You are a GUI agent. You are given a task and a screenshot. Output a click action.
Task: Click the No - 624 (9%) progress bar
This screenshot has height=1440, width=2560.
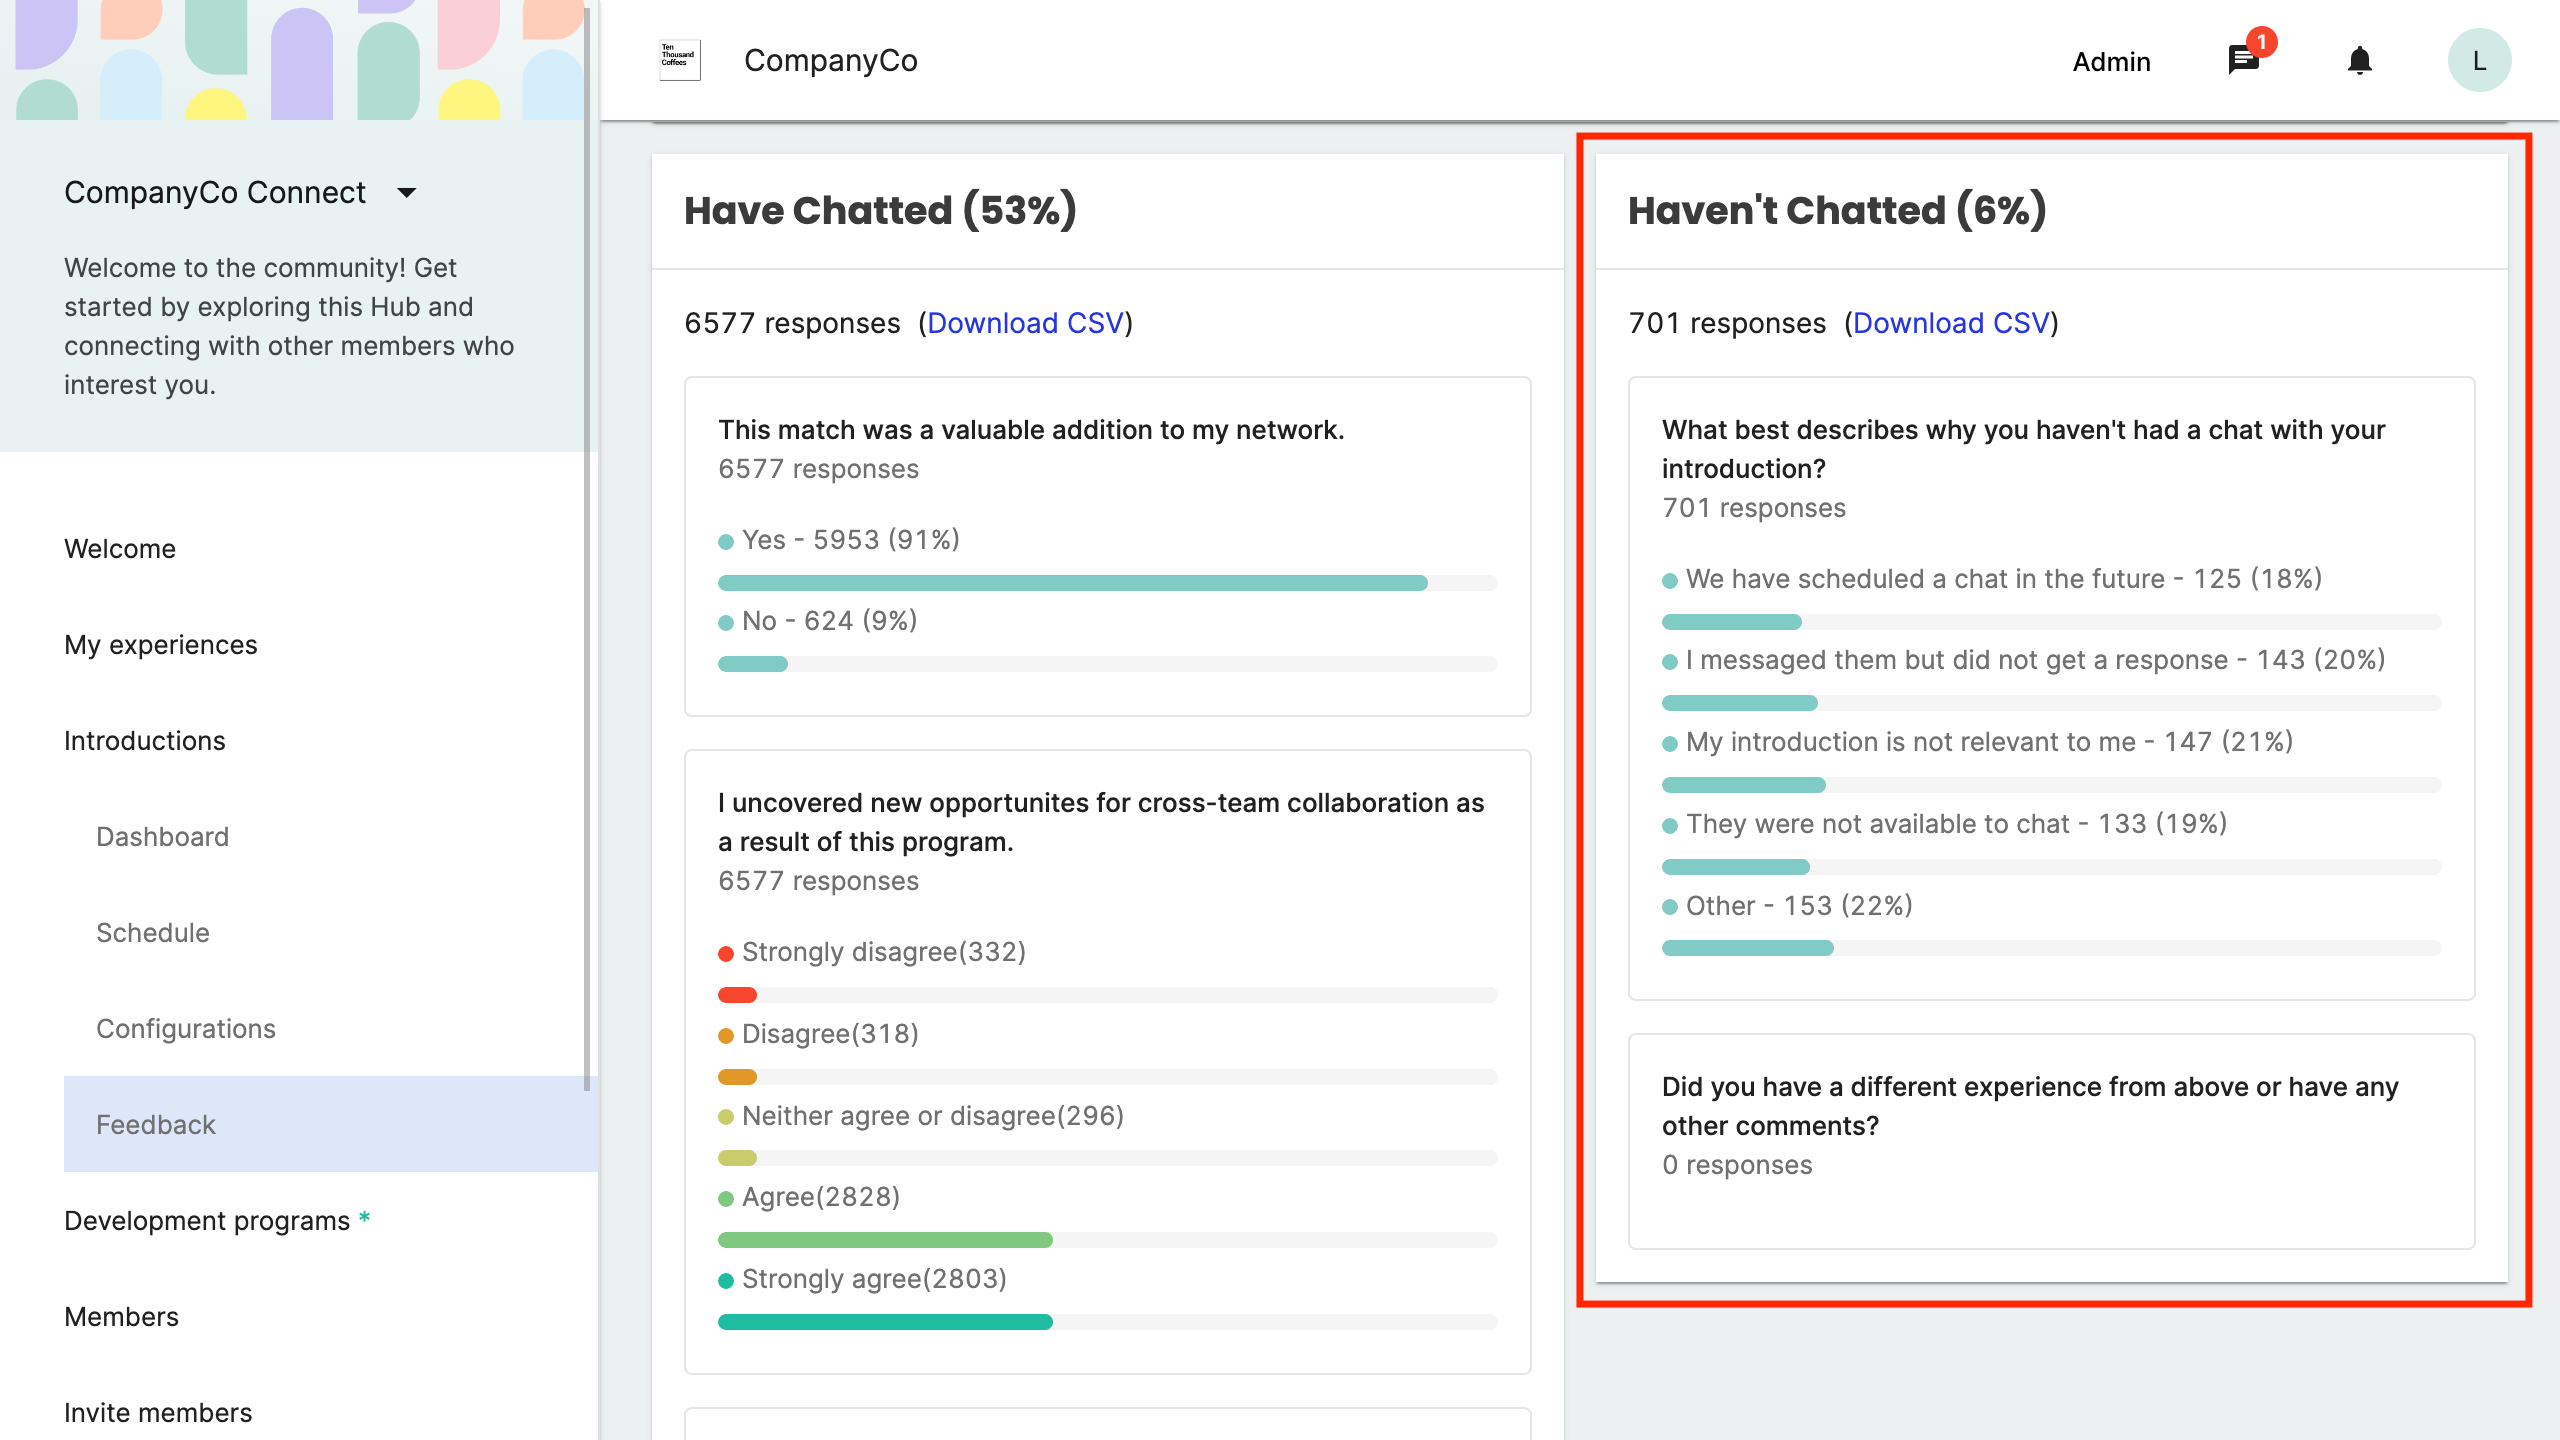click(x=1107, y=664)
